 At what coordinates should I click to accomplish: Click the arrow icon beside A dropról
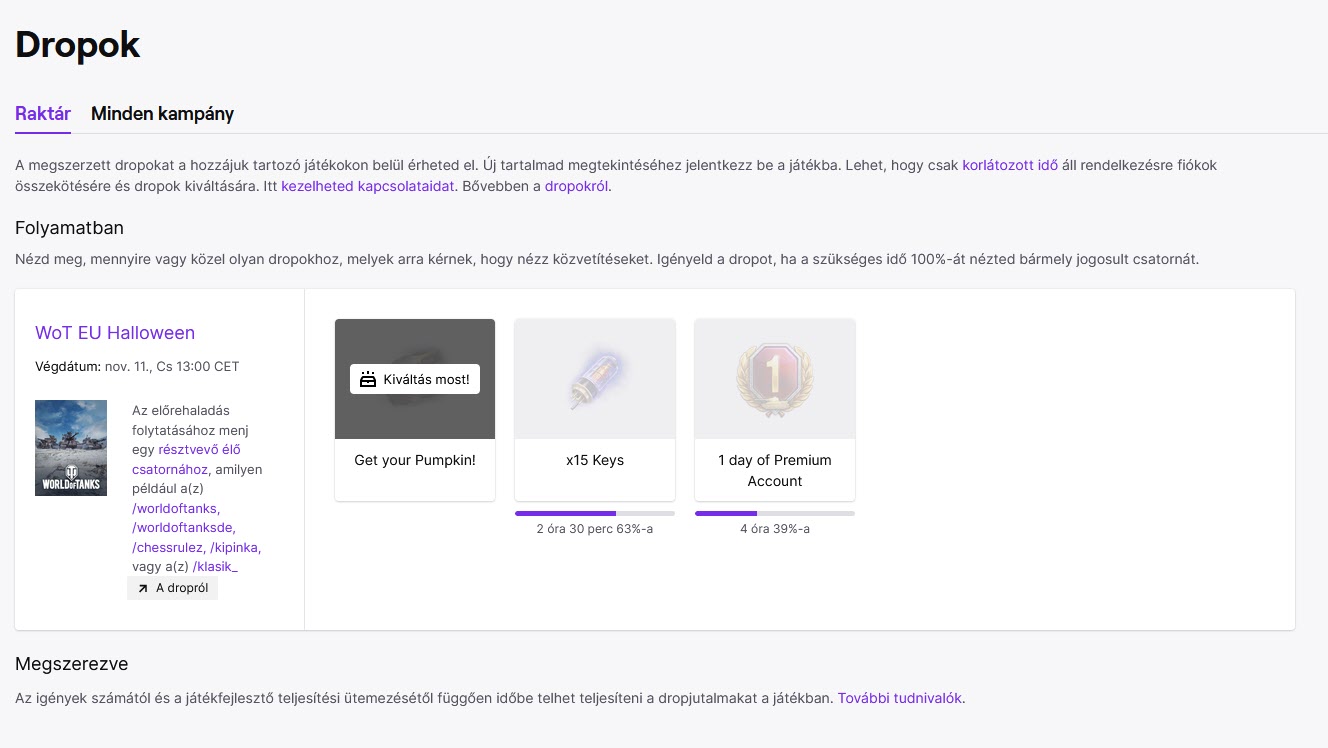[x=143, y=588]
